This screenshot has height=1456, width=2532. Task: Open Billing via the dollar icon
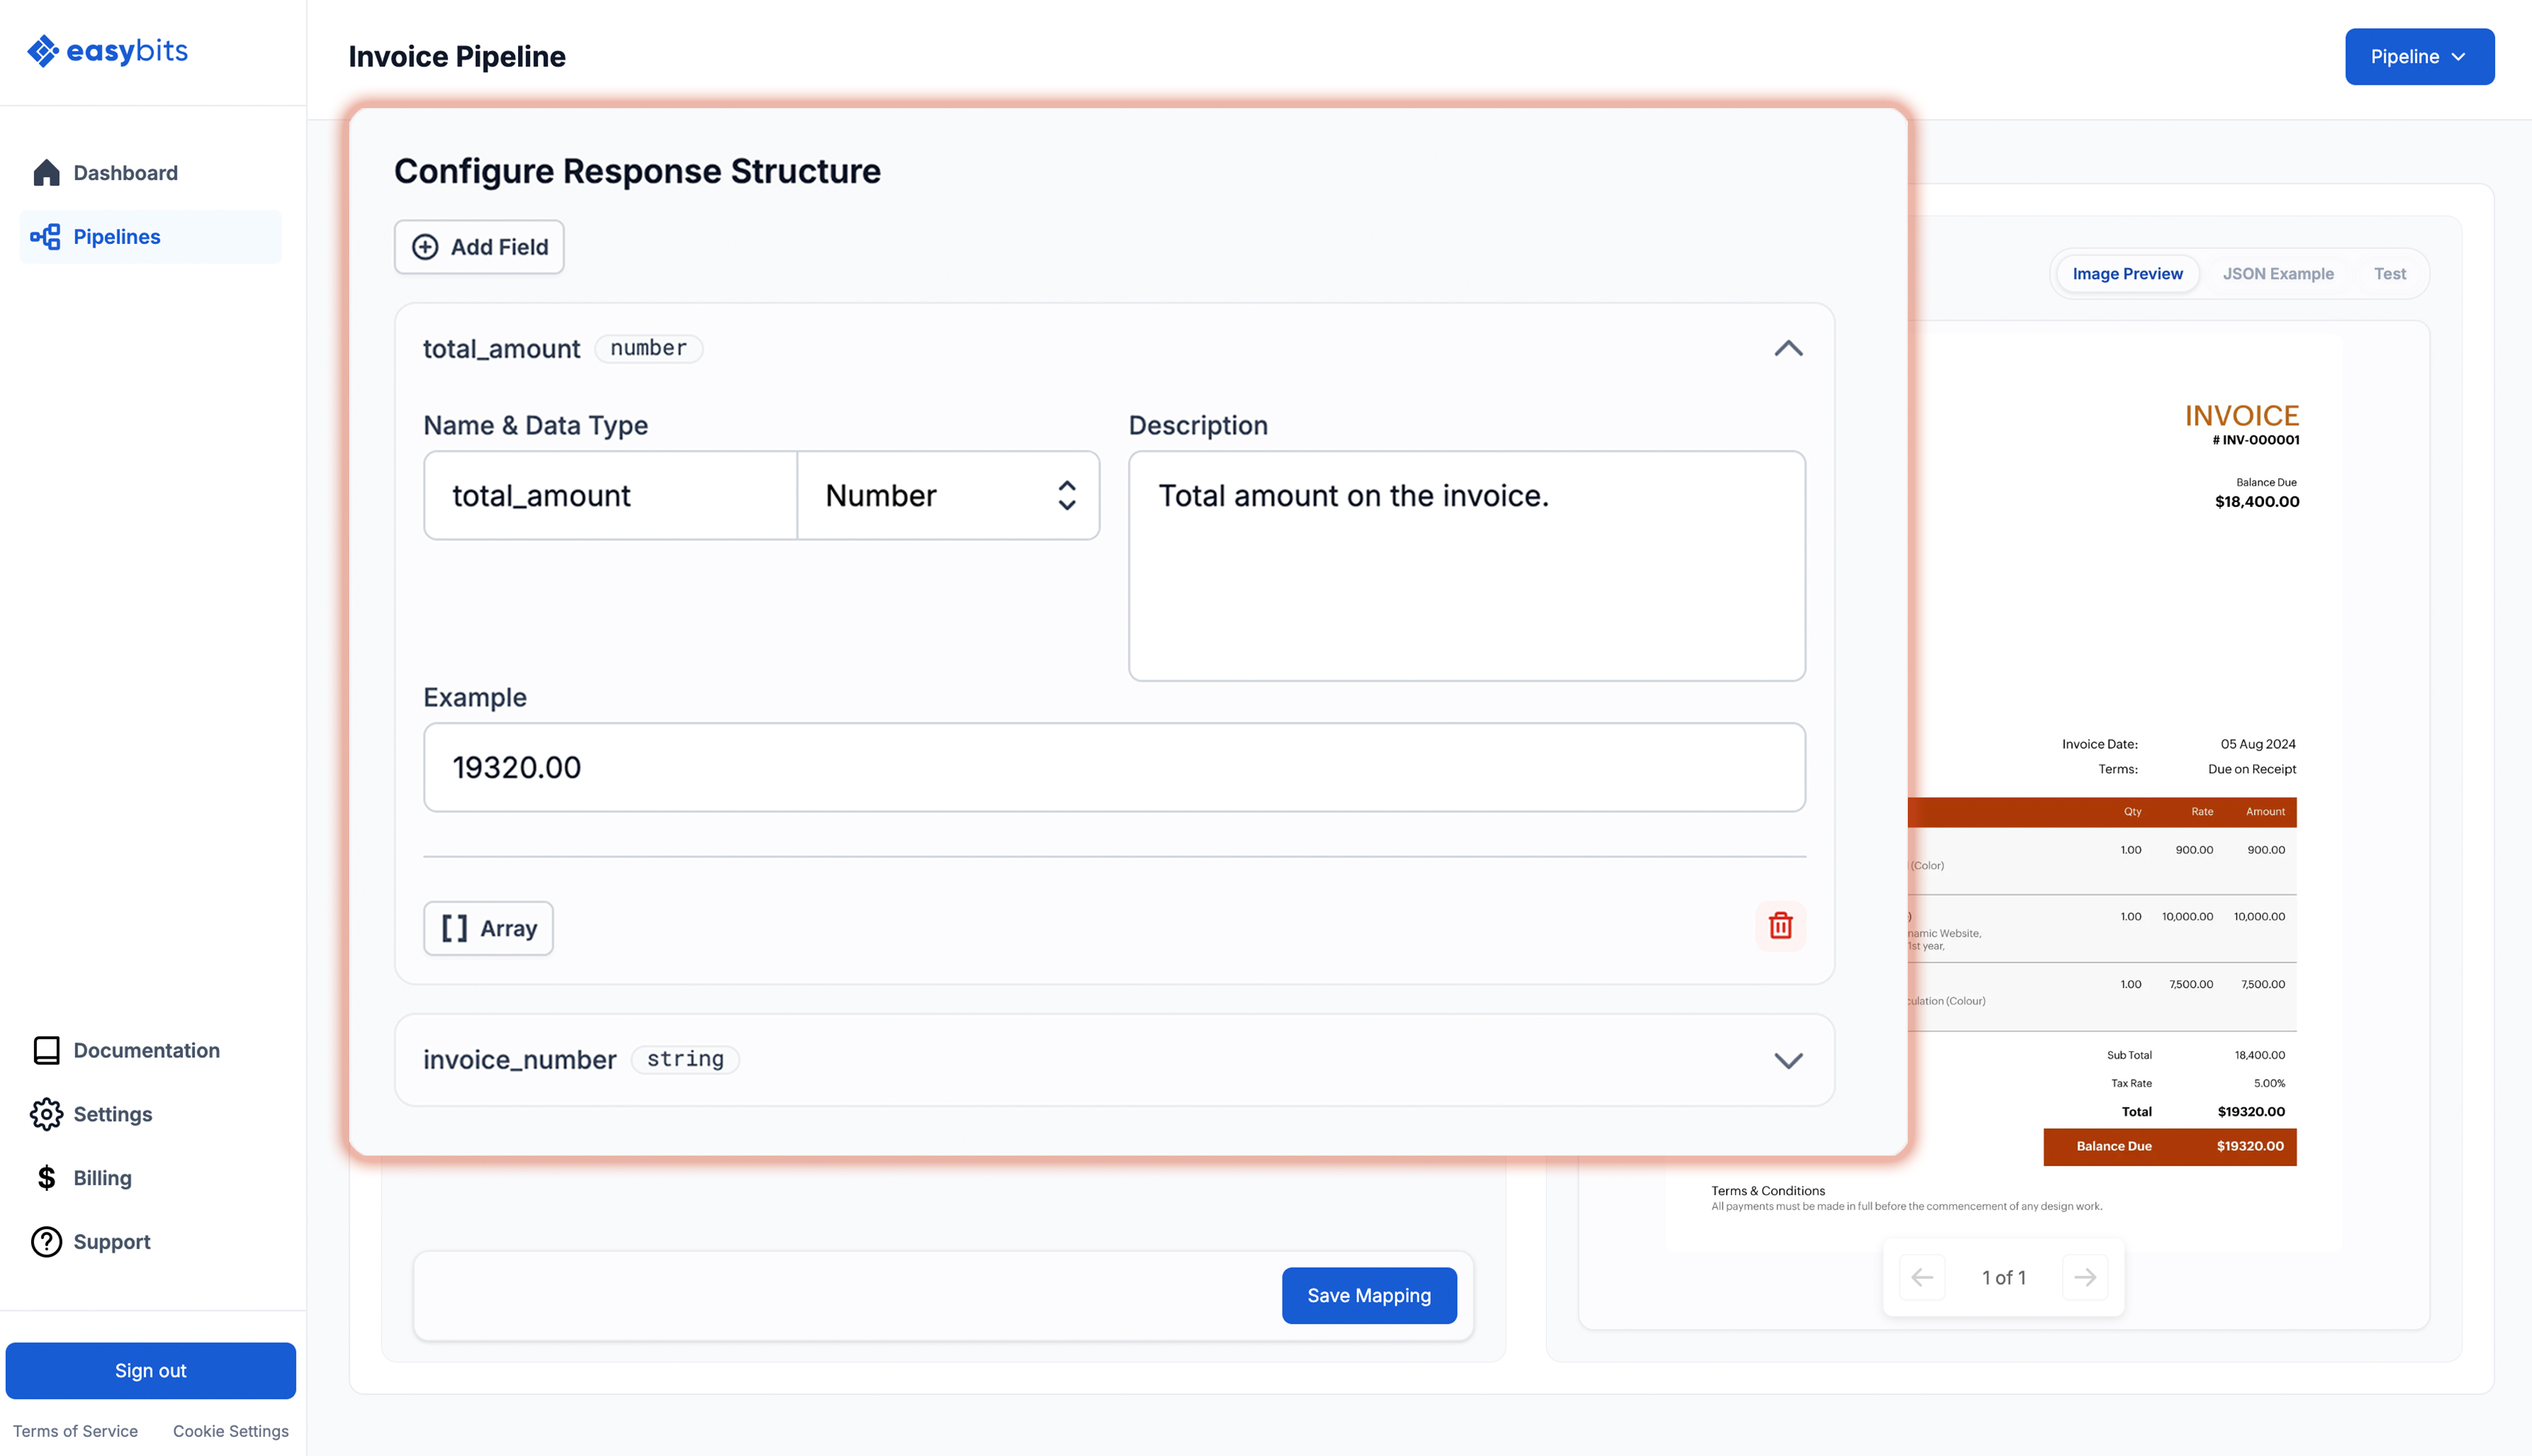(46, 1178)
